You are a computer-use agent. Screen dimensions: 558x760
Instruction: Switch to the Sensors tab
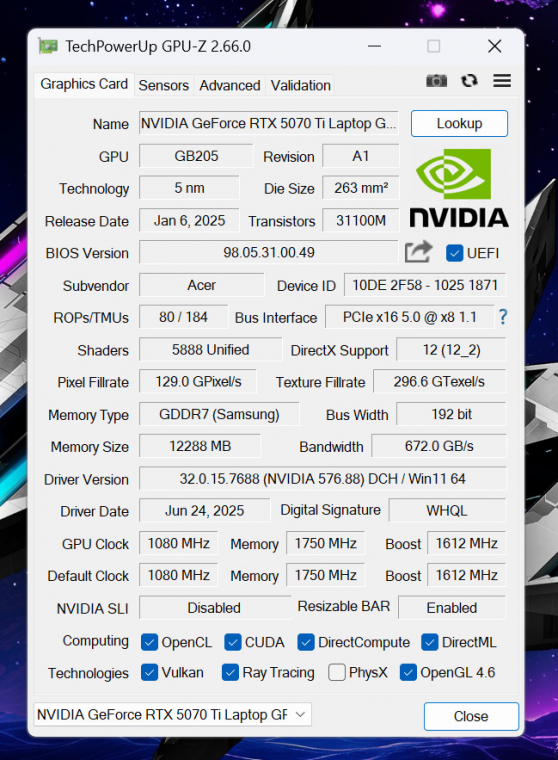coord(163,85)
